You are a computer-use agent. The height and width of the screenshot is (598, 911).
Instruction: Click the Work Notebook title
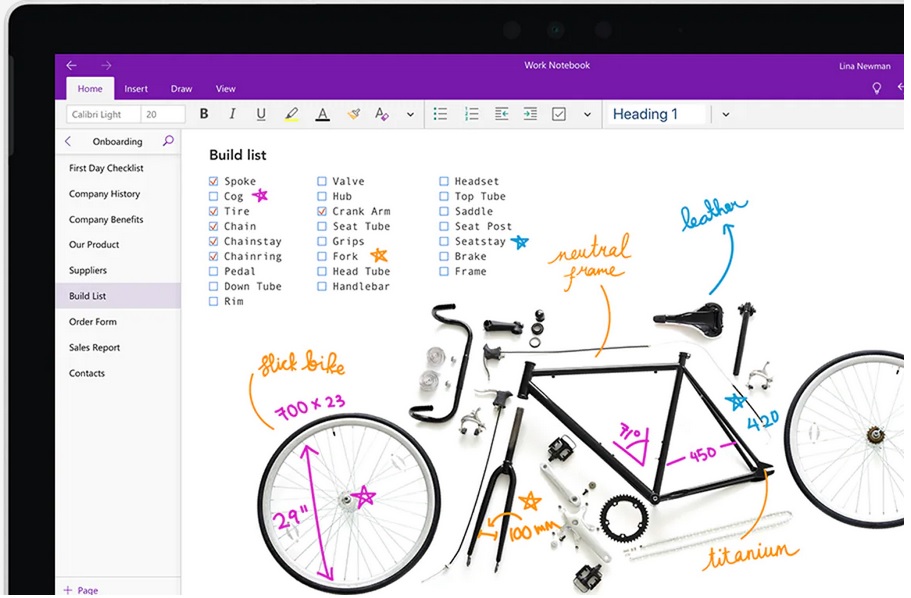(557, 65)
